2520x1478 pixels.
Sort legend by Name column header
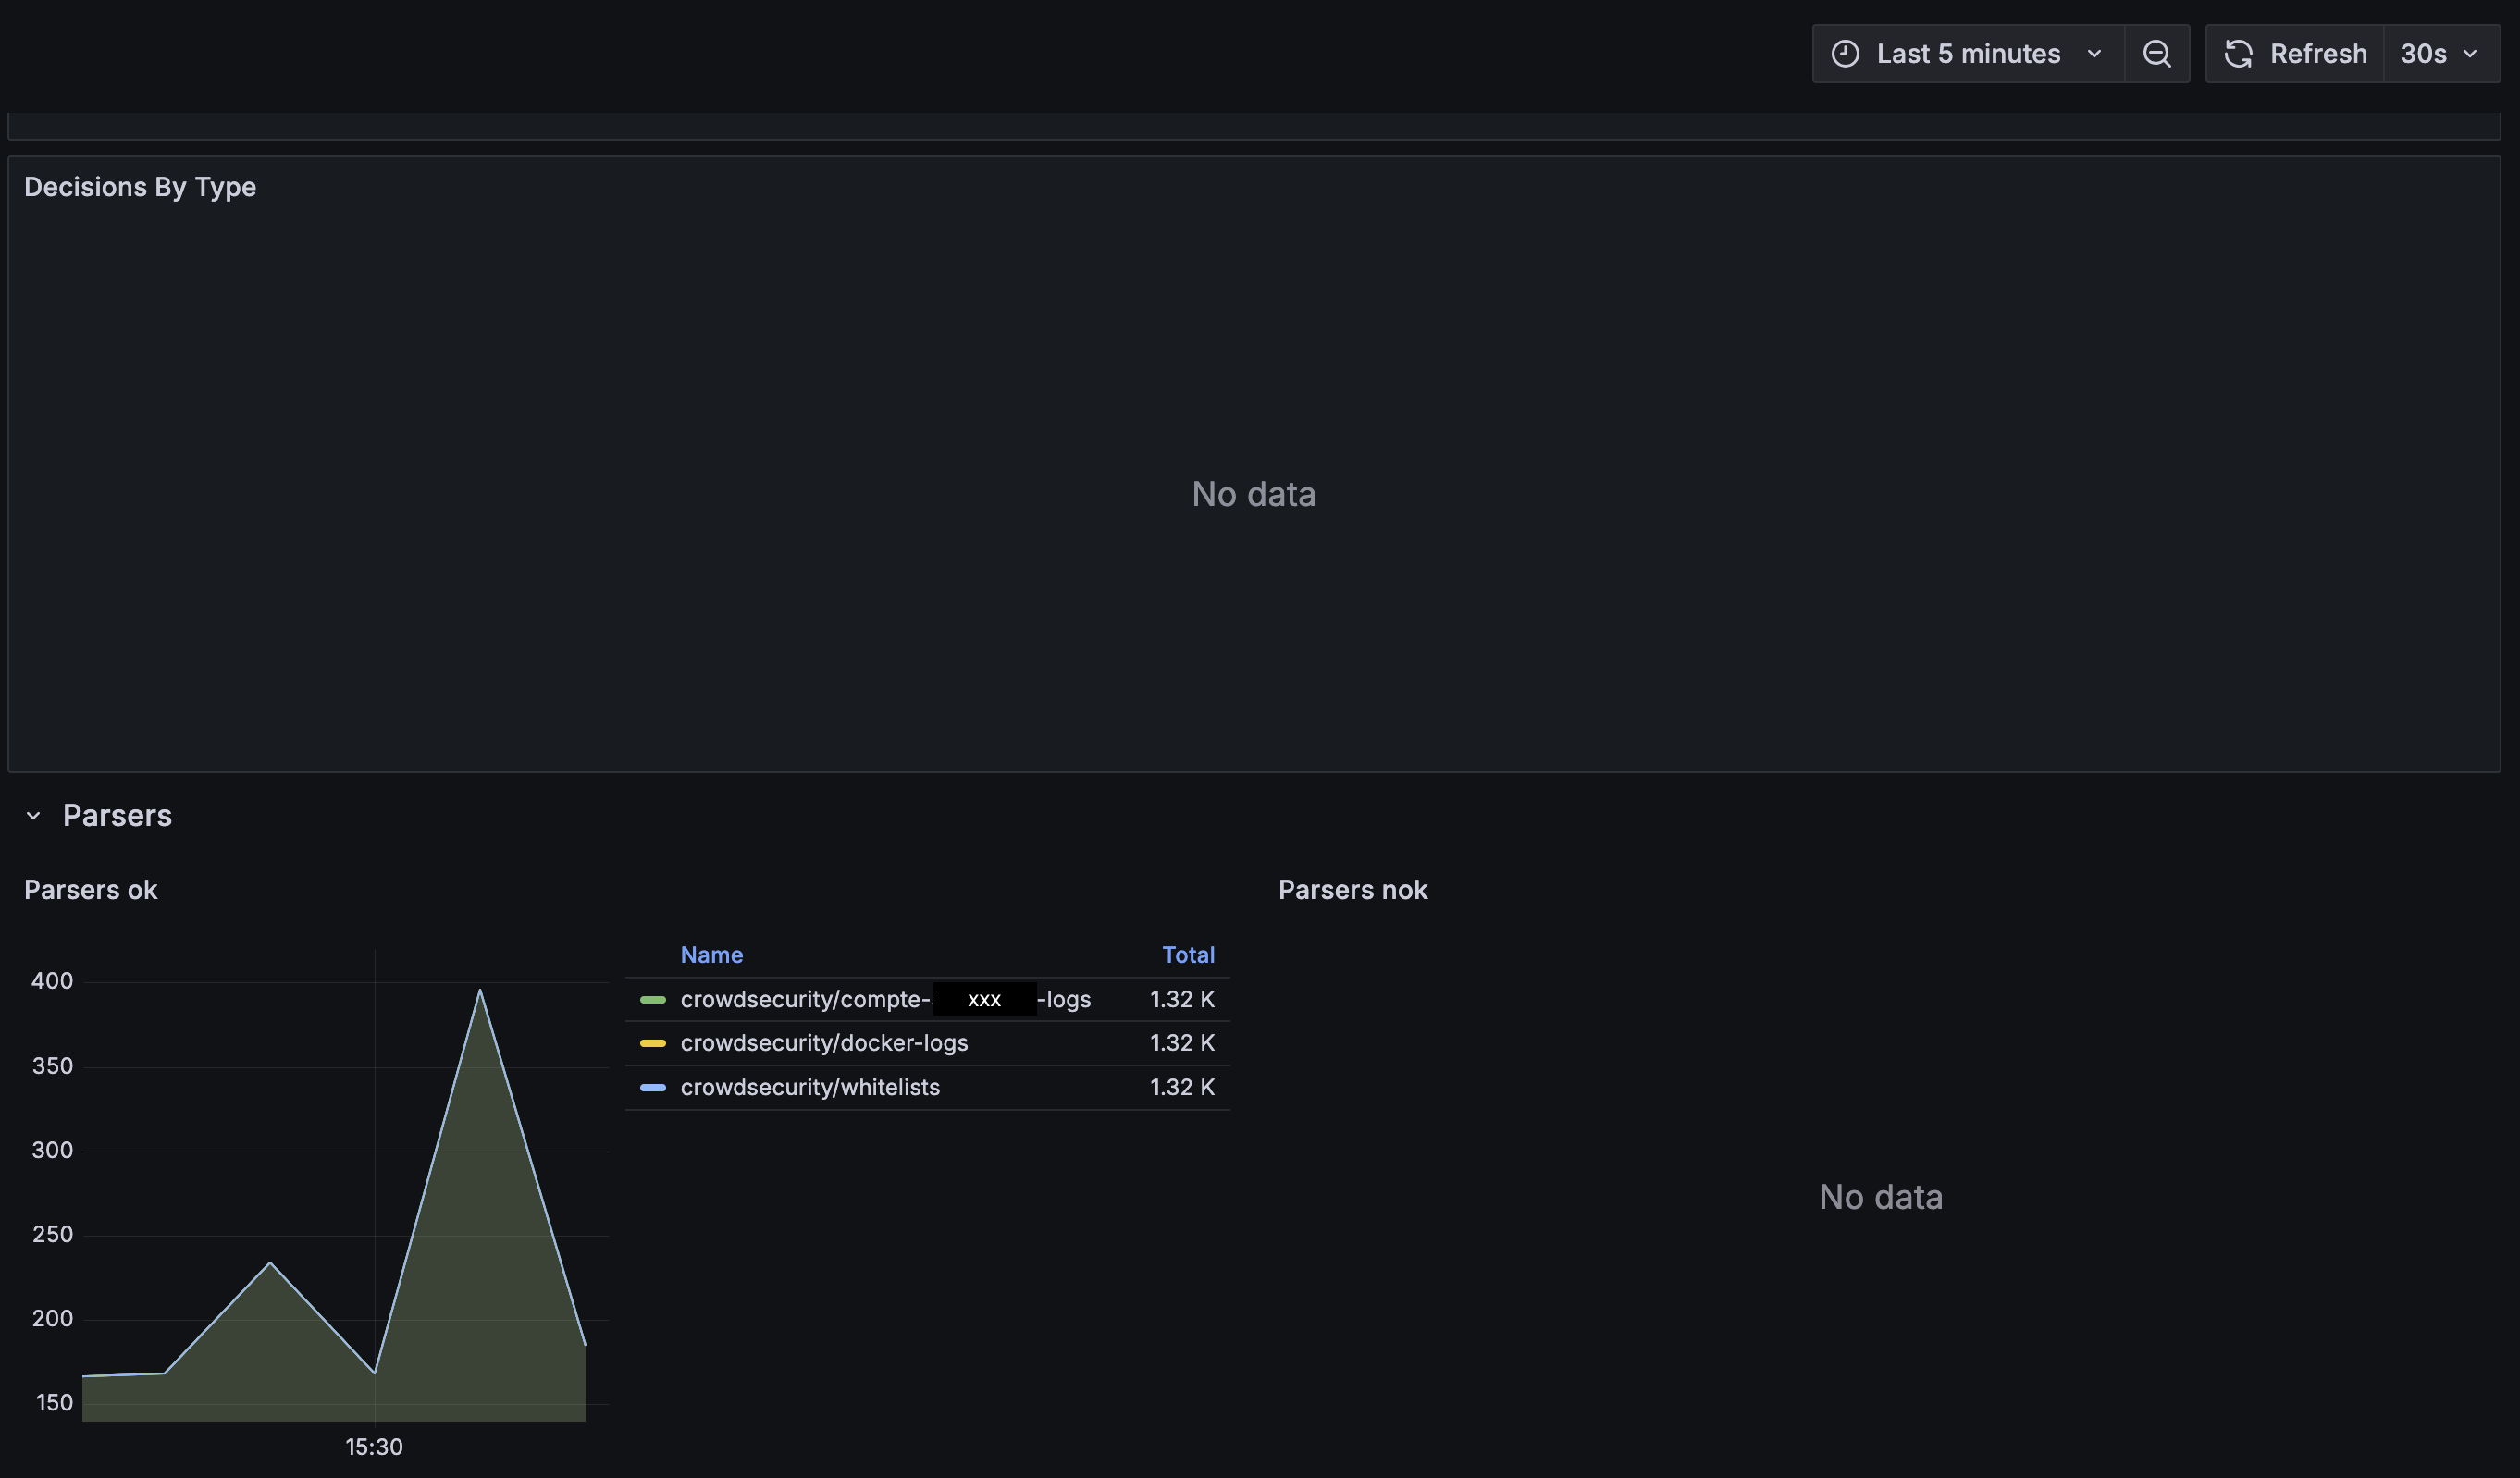711,955
